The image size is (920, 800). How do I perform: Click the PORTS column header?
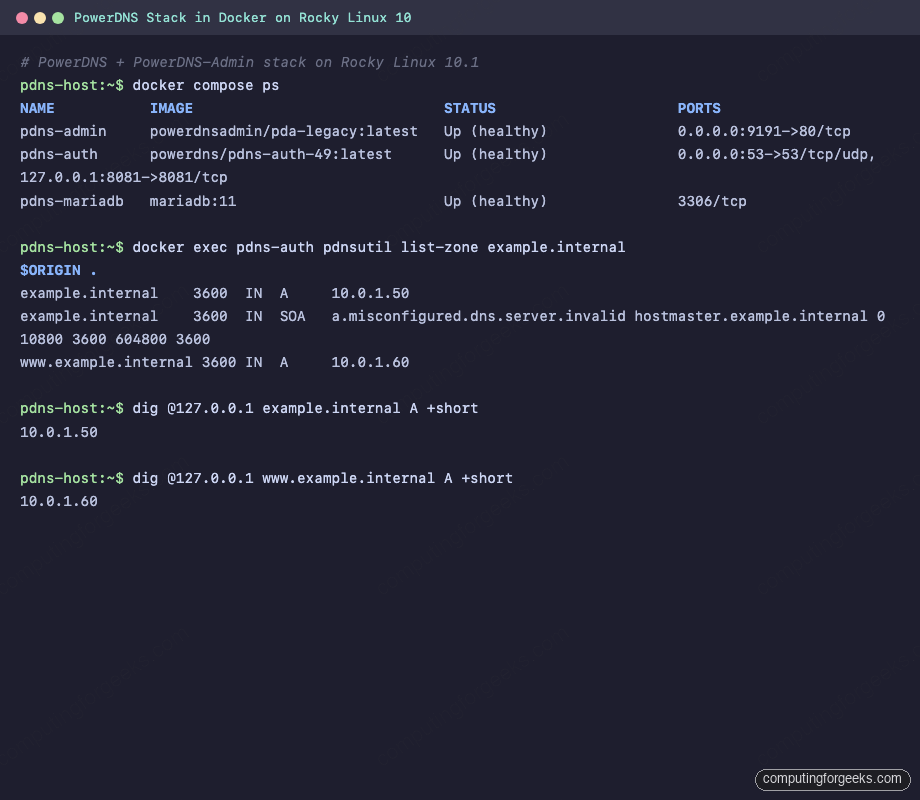coord(699,109)
